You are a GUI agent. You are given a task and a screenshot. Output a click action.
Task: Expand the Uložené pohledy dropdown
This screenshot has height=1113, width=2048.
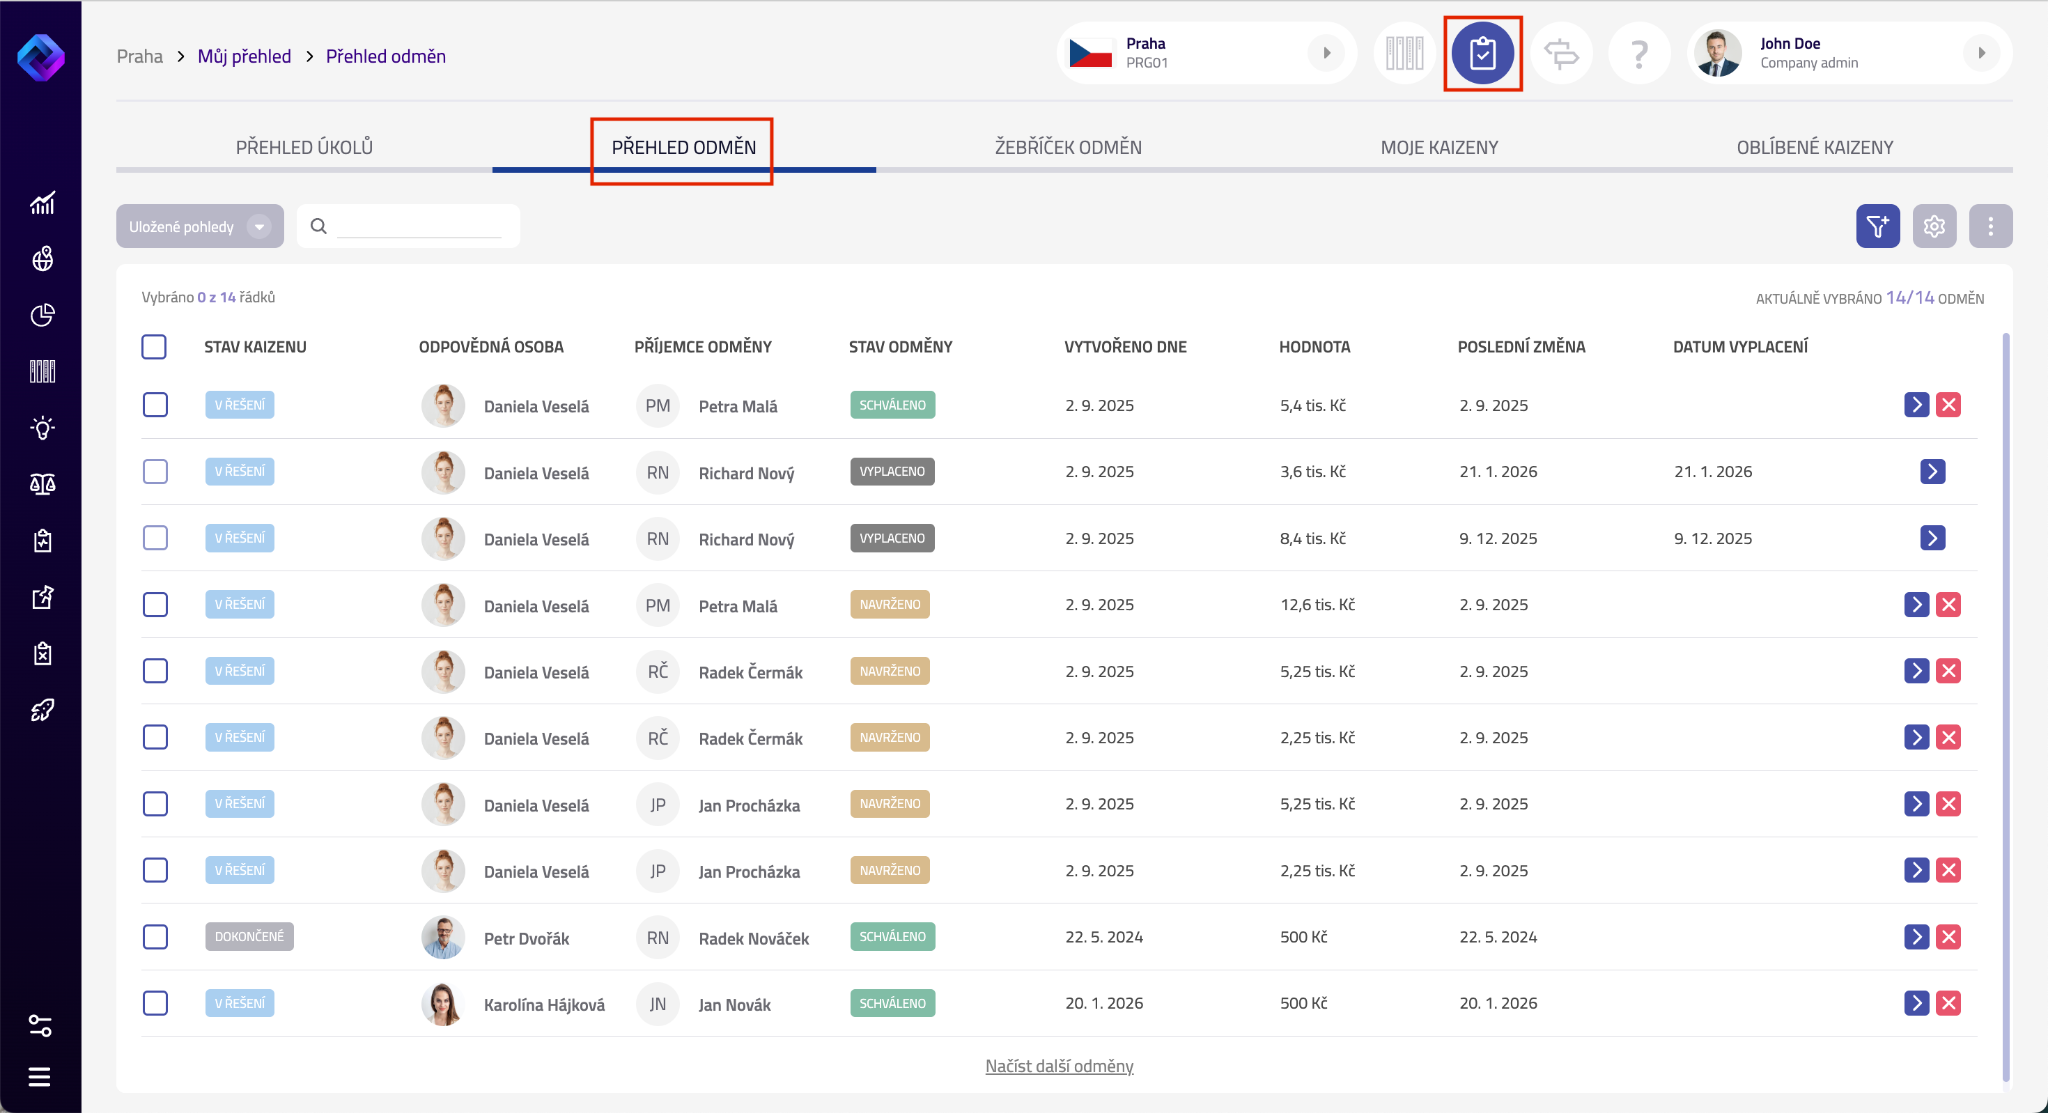[x=199, y=226]
